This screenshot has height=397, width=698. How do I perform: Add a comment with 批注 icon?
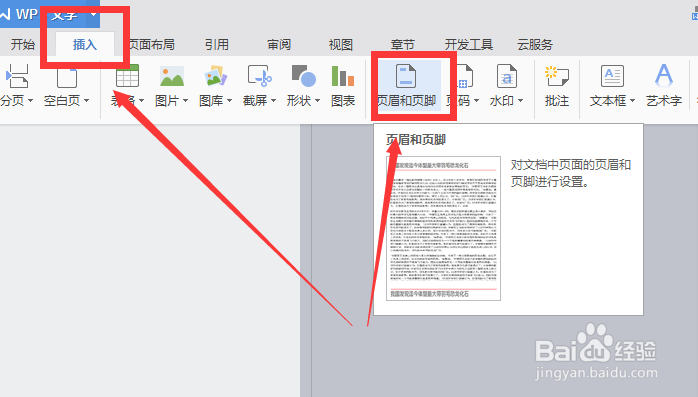pyautogui.click(x=557, y=76)
